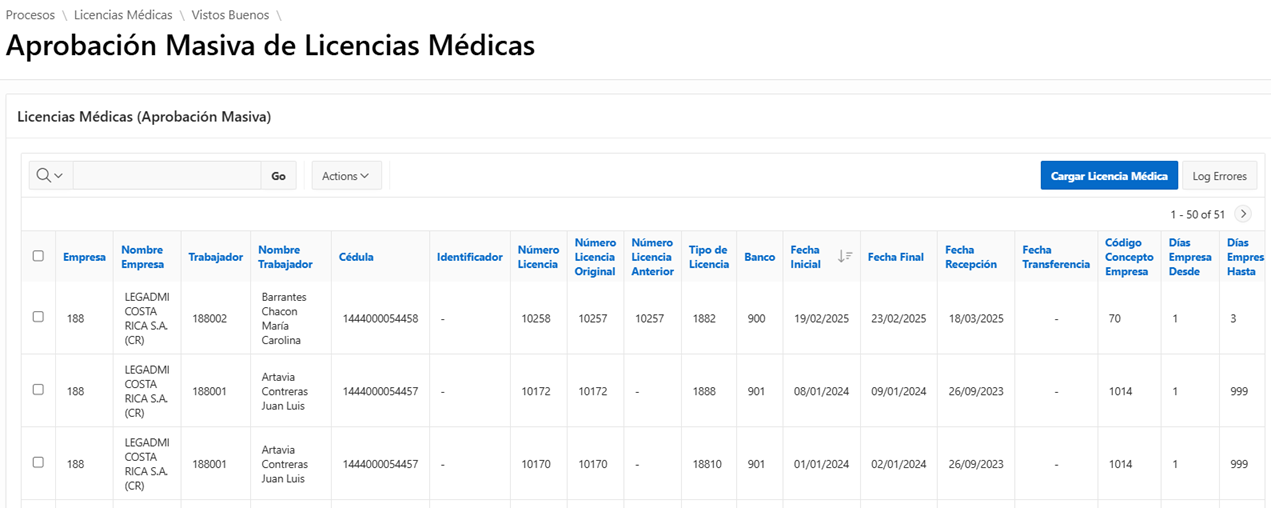
Task: Select checkbox for license number 10172 row
Action: point(38,390)
